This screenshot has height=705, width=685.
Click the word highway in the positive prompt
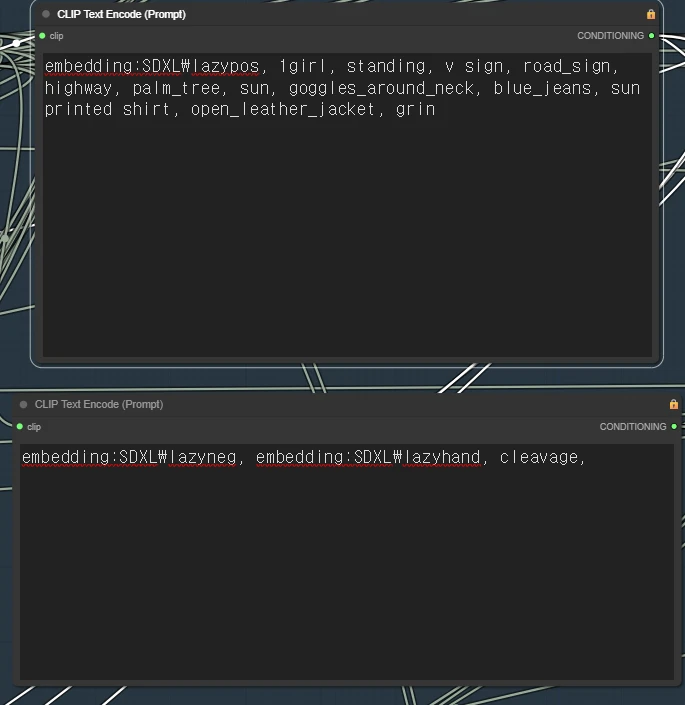point(78,88)
